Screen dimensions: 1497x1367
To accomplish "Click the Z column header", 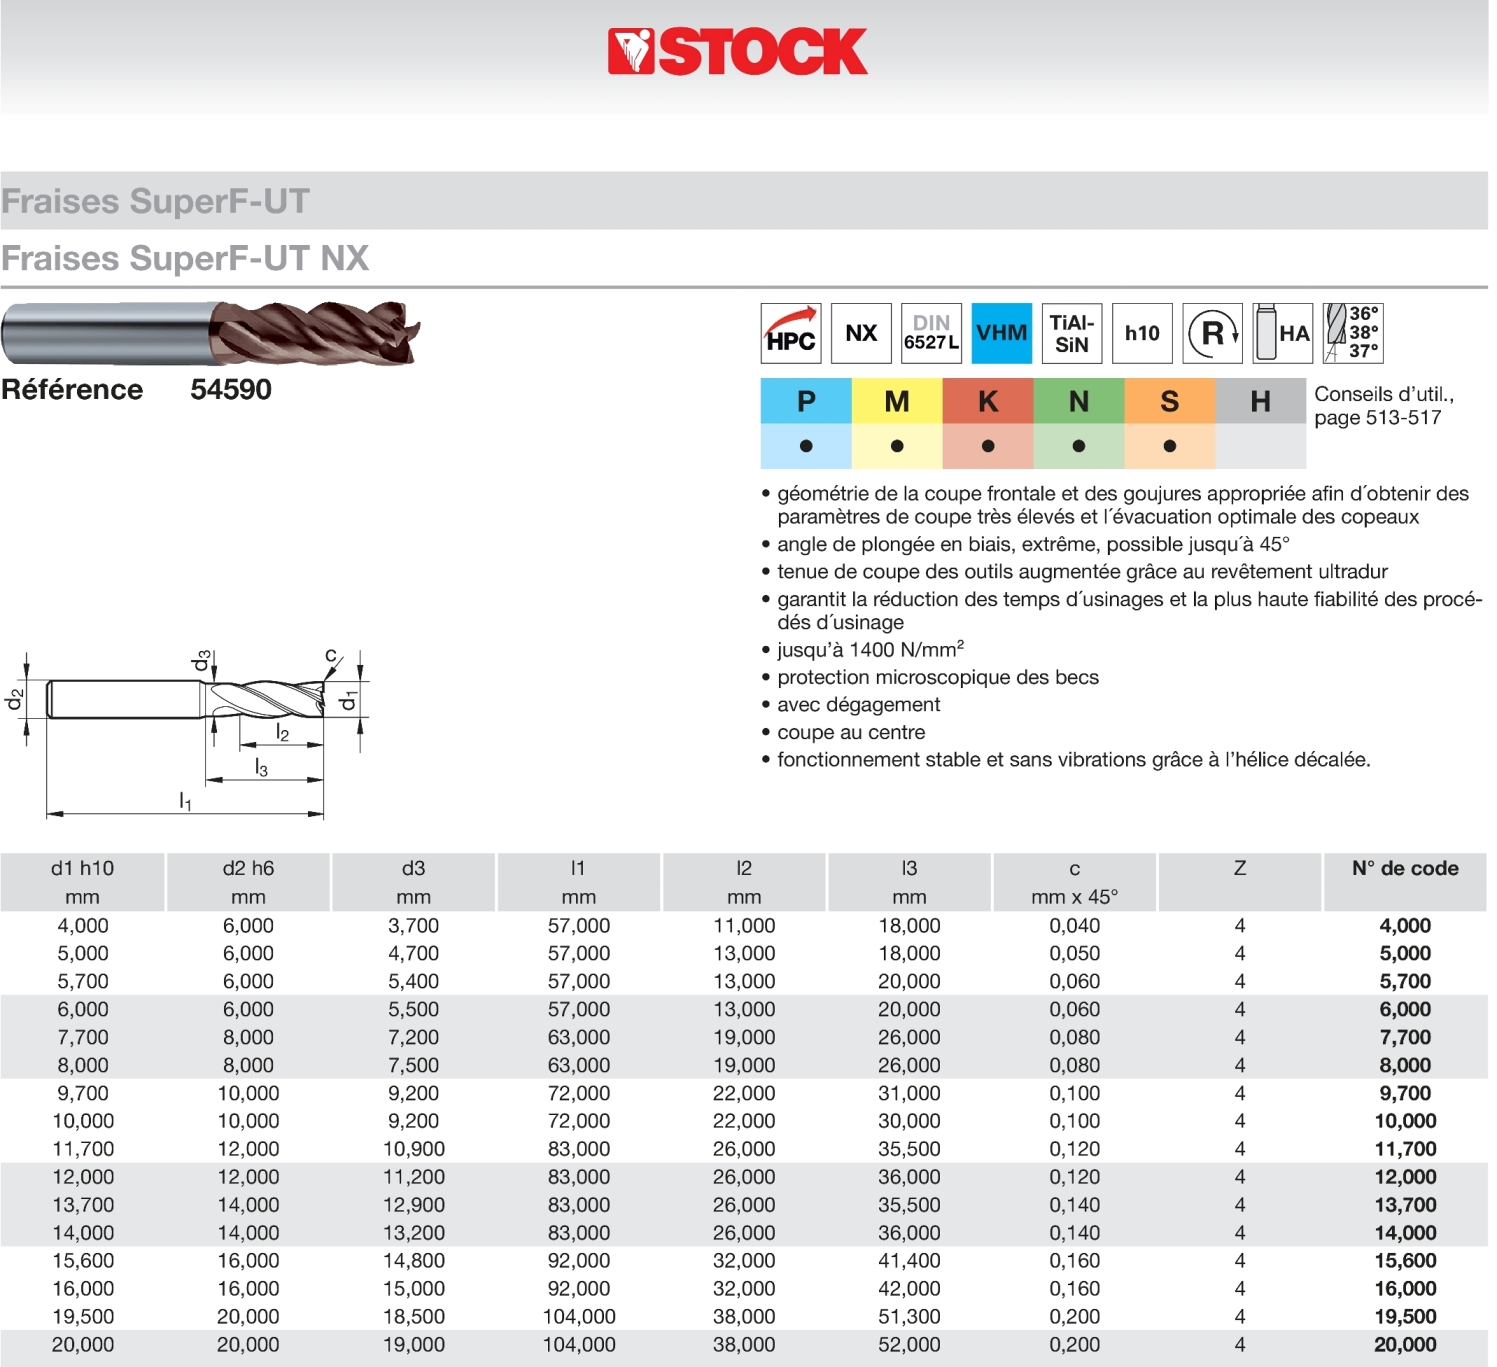I will 1240,882.
